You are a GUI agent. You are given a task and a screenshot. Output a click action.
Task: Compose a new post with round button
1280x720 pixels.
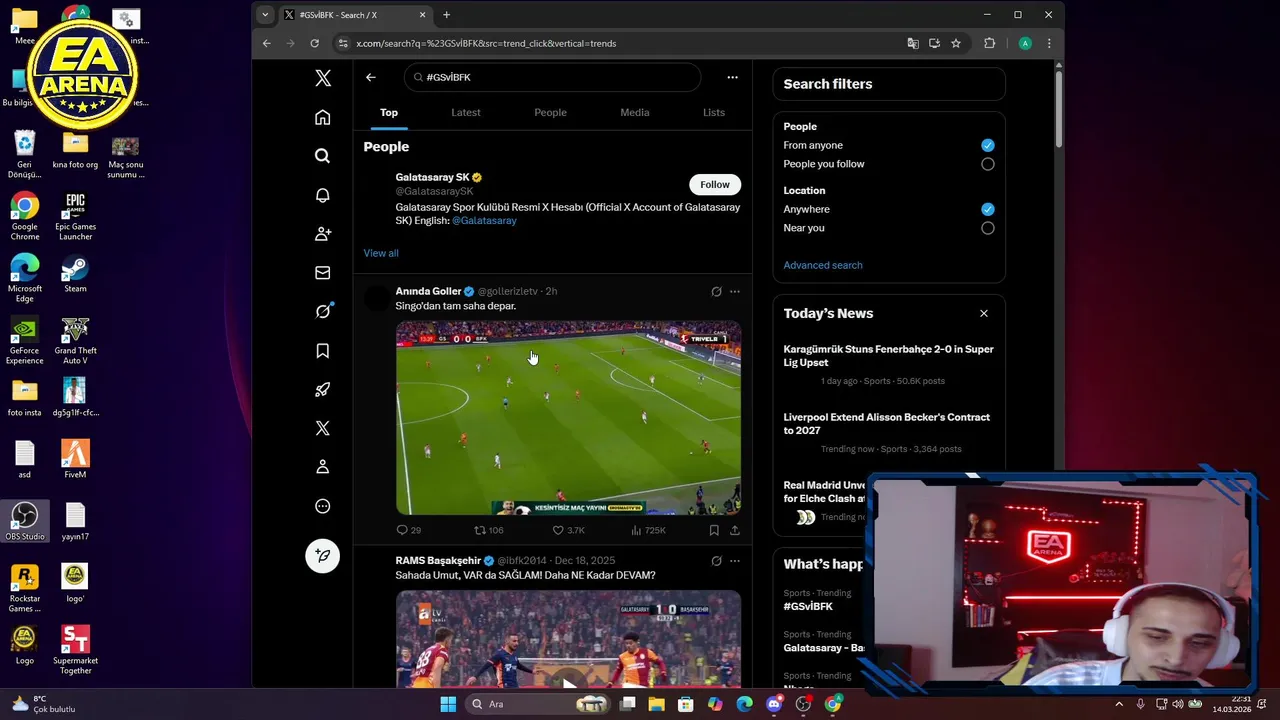322,556
